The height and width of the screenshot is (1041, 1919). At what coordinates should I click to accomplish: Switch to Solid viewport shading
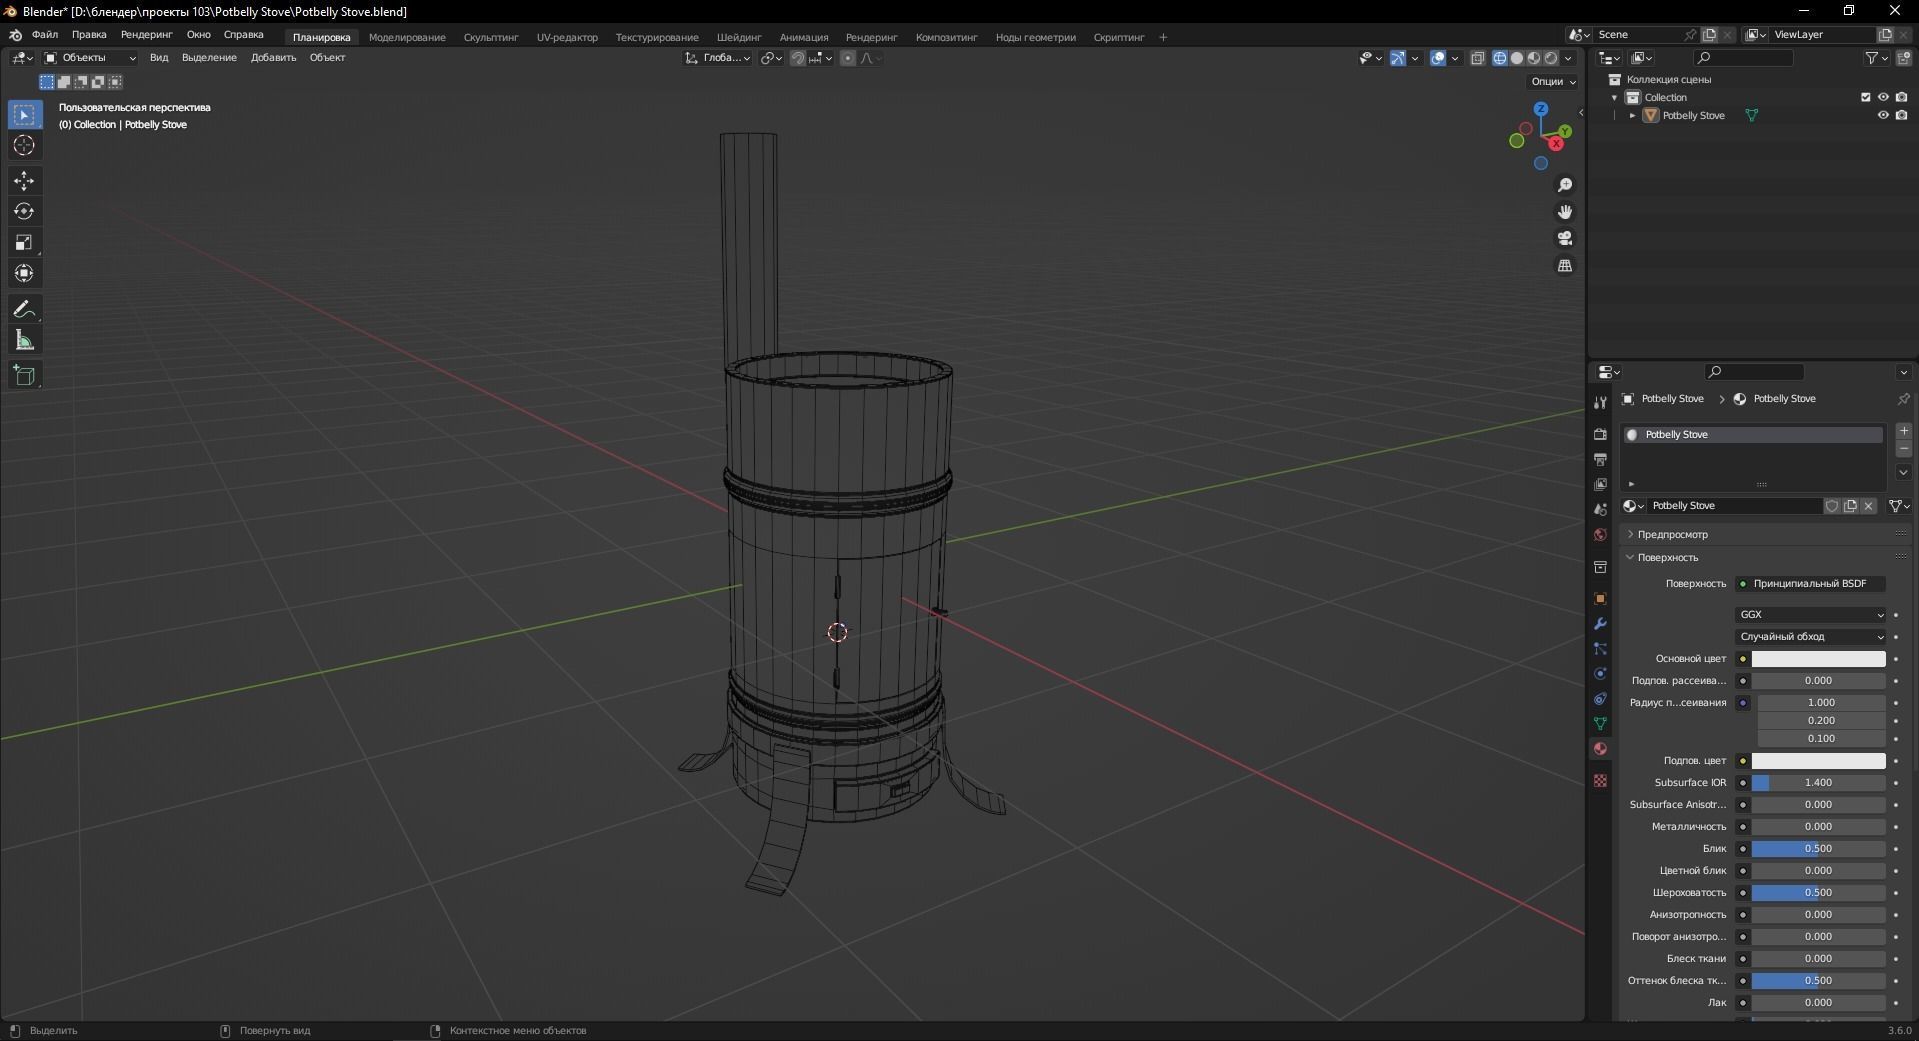[1516, 58]
